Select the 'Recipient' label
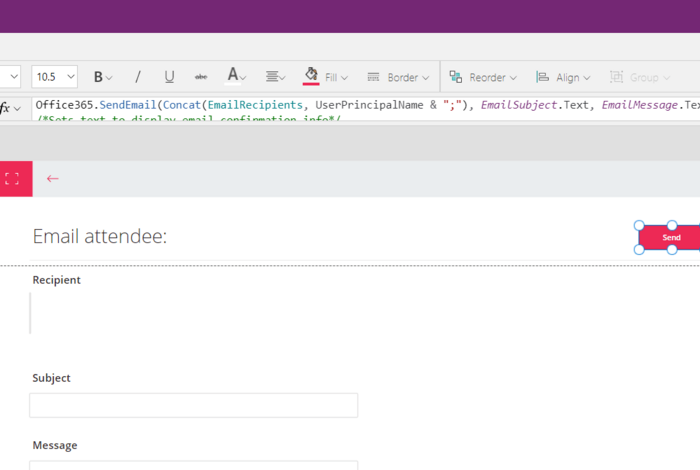 [x=57, y=280]
